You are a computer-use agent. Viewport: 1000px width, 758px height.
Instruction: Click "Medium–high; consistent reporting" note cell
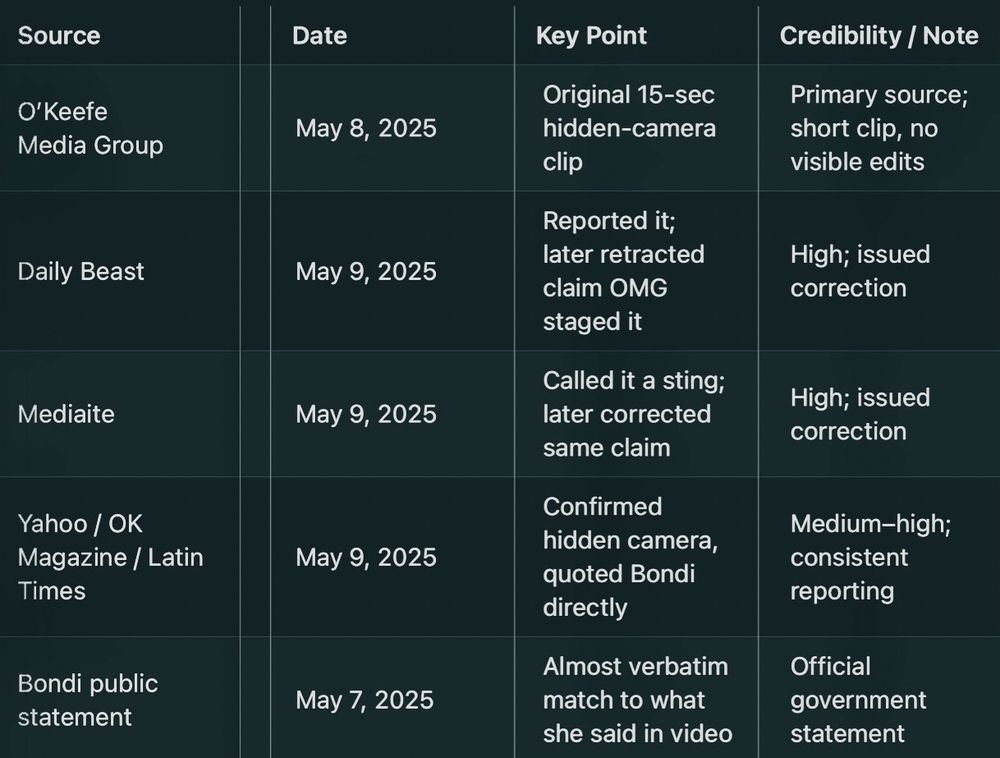tap(871, 557)
